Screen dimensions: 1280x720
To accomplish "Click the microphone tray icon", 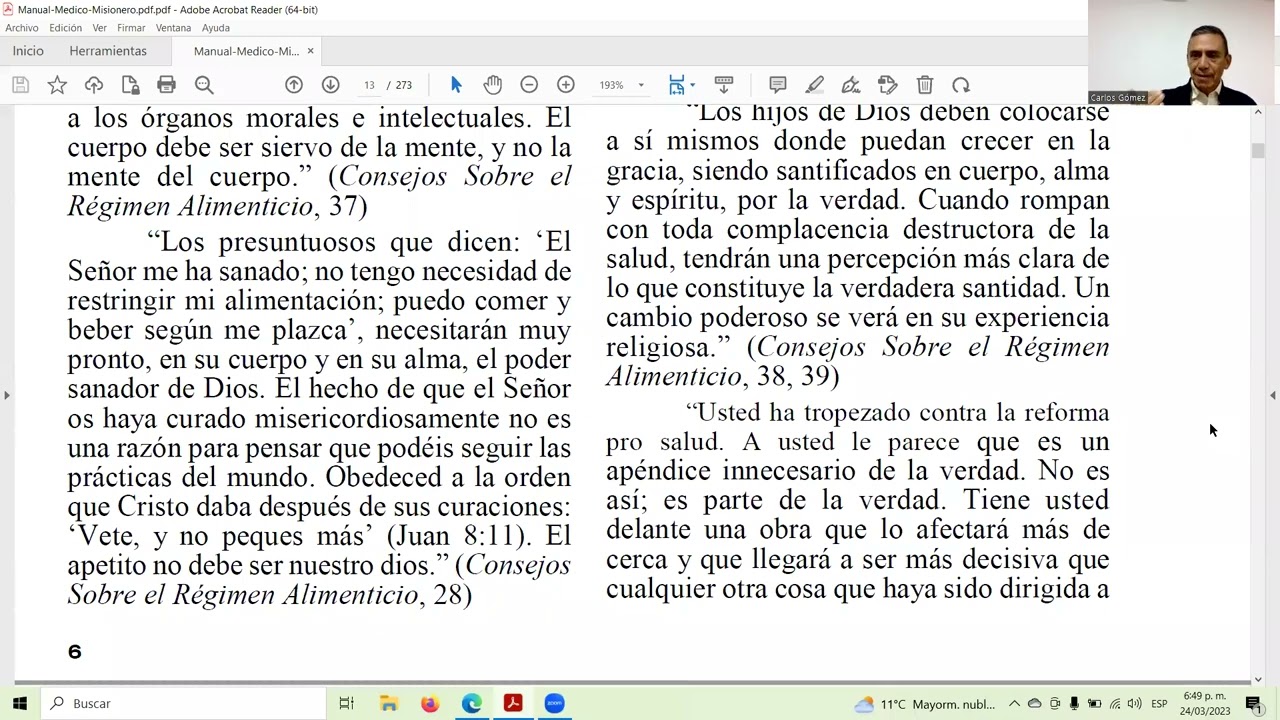I will click(1074, 704).
